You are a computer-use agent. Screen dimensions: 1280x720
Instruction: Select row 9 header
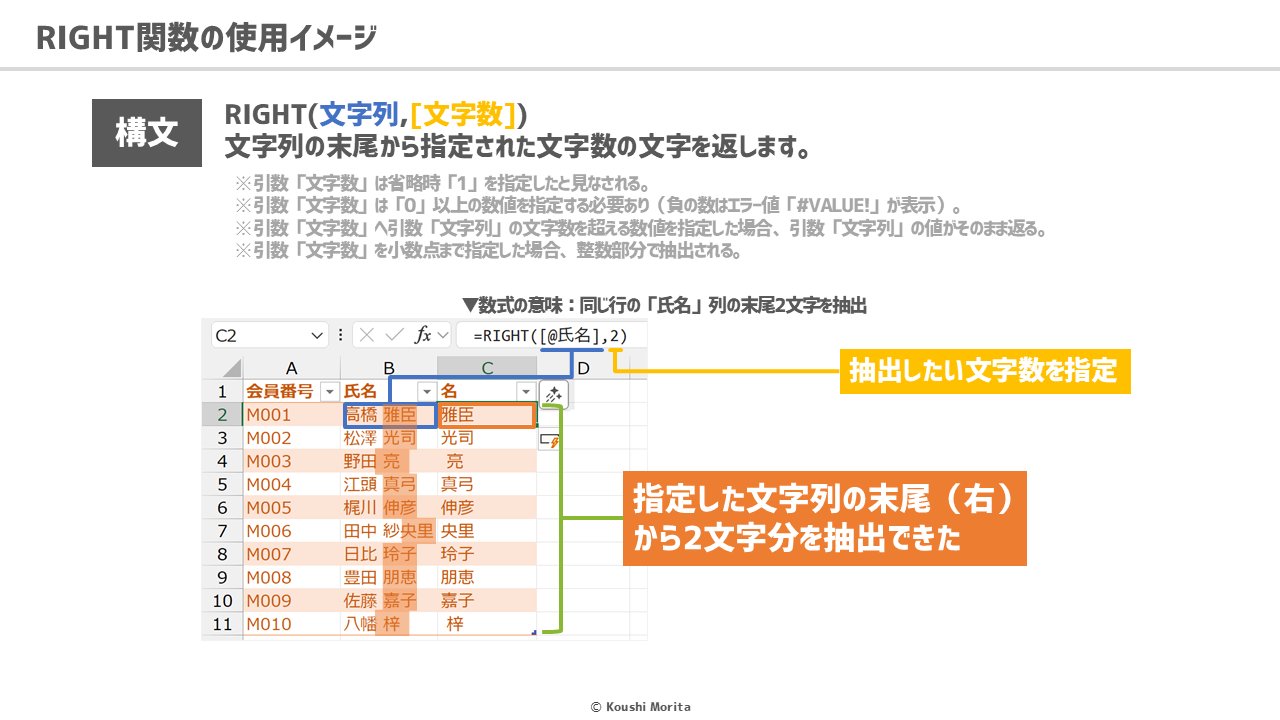coord(223,577)
